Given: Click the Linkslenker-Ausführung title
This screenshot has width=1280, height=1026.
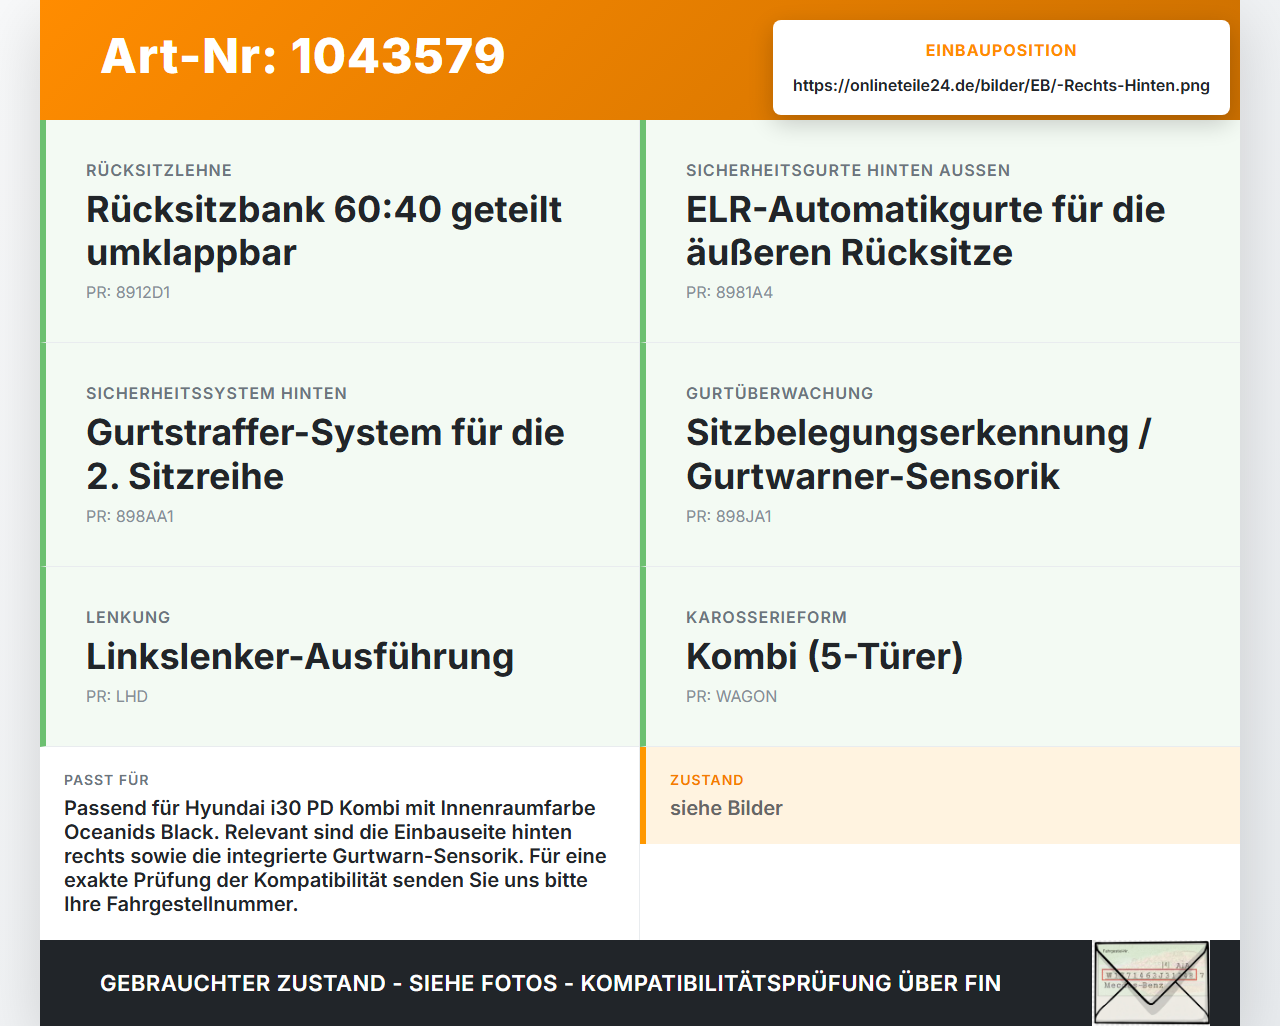Looking at the screenshot, I should pos(300,656).
